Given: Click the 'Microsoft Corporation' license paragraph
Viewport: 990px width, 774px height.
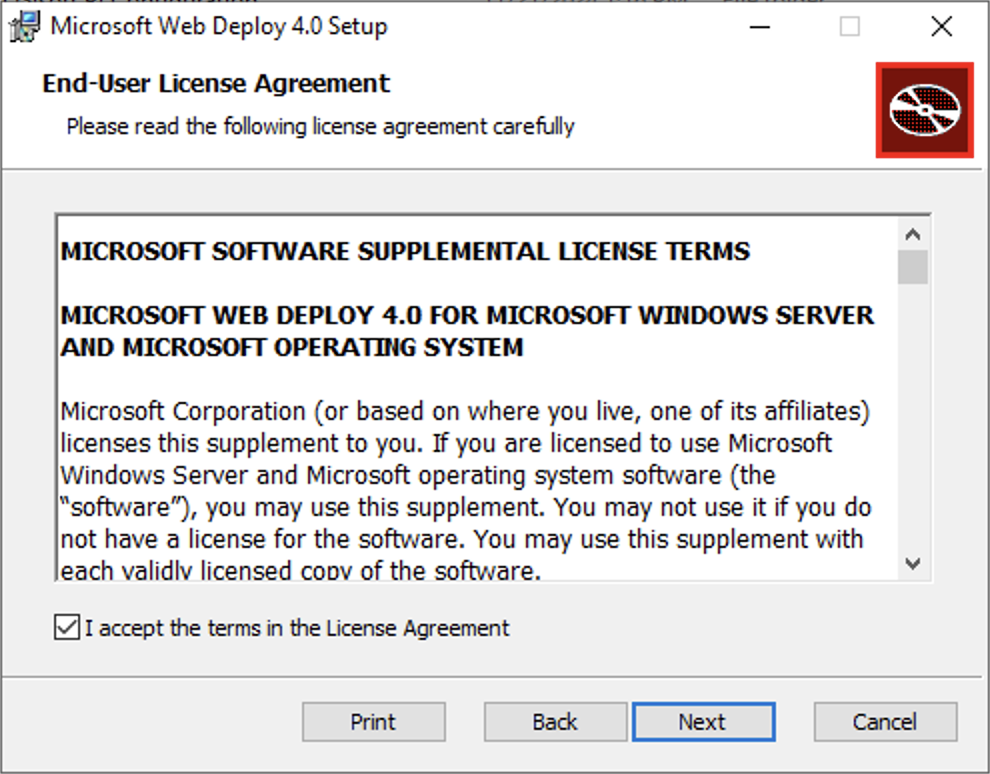Looking at the screenshot, I should (x=465, y=491).
